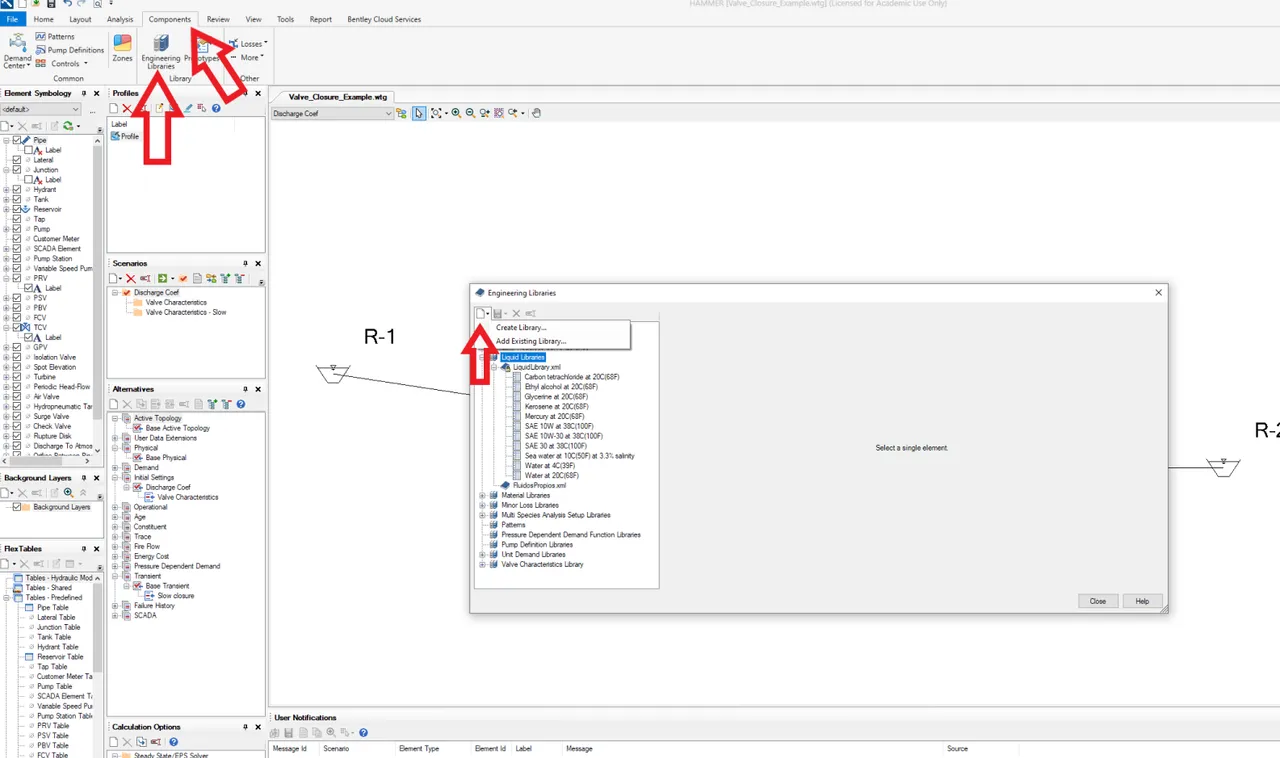Uncheck the Hydrant symbology checkbox
This screenshot has width=1280, height=758.
tap(17, 189)
